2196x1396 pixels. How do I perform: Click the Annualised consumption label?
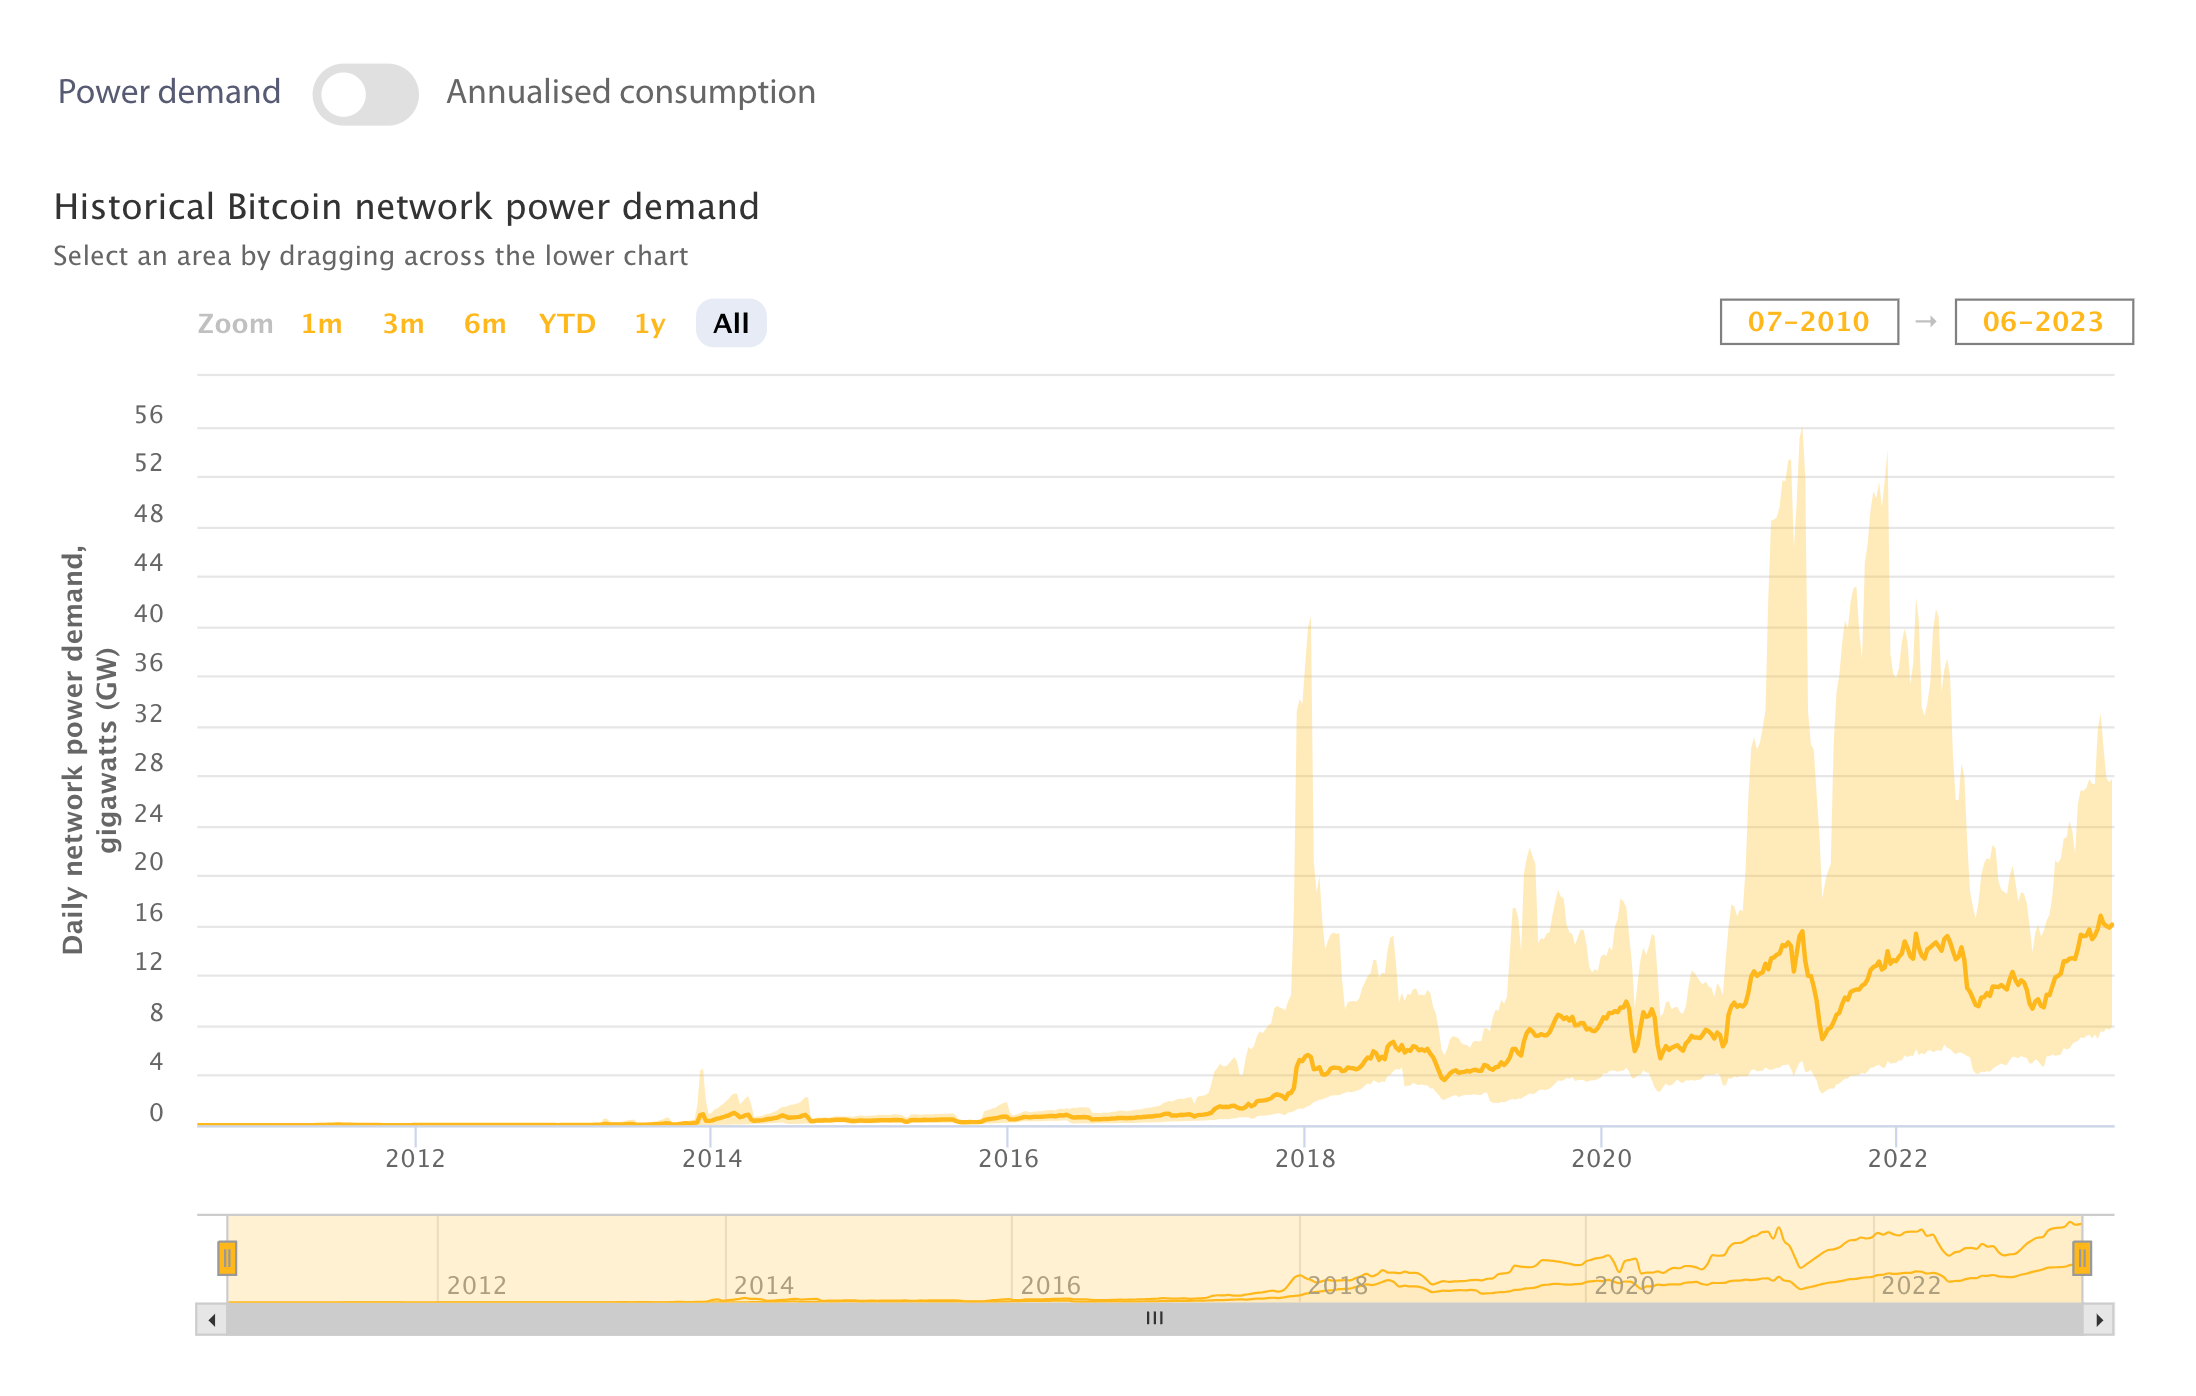631,92
